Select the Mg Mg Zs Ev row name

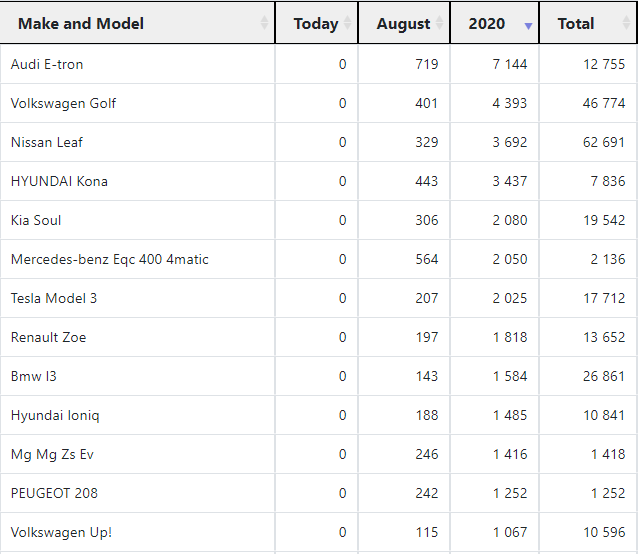click(x=52, y=454)
